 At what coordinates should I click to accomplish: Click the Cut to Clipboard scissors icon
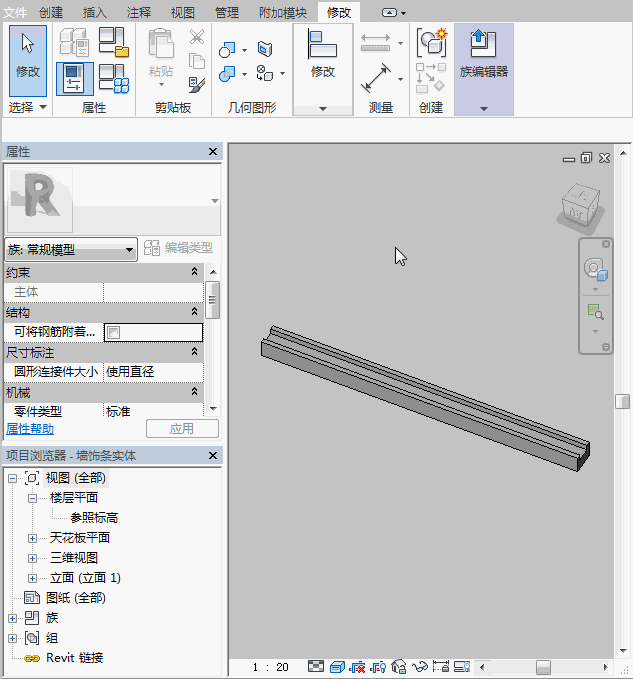click(x=197, y=37)
